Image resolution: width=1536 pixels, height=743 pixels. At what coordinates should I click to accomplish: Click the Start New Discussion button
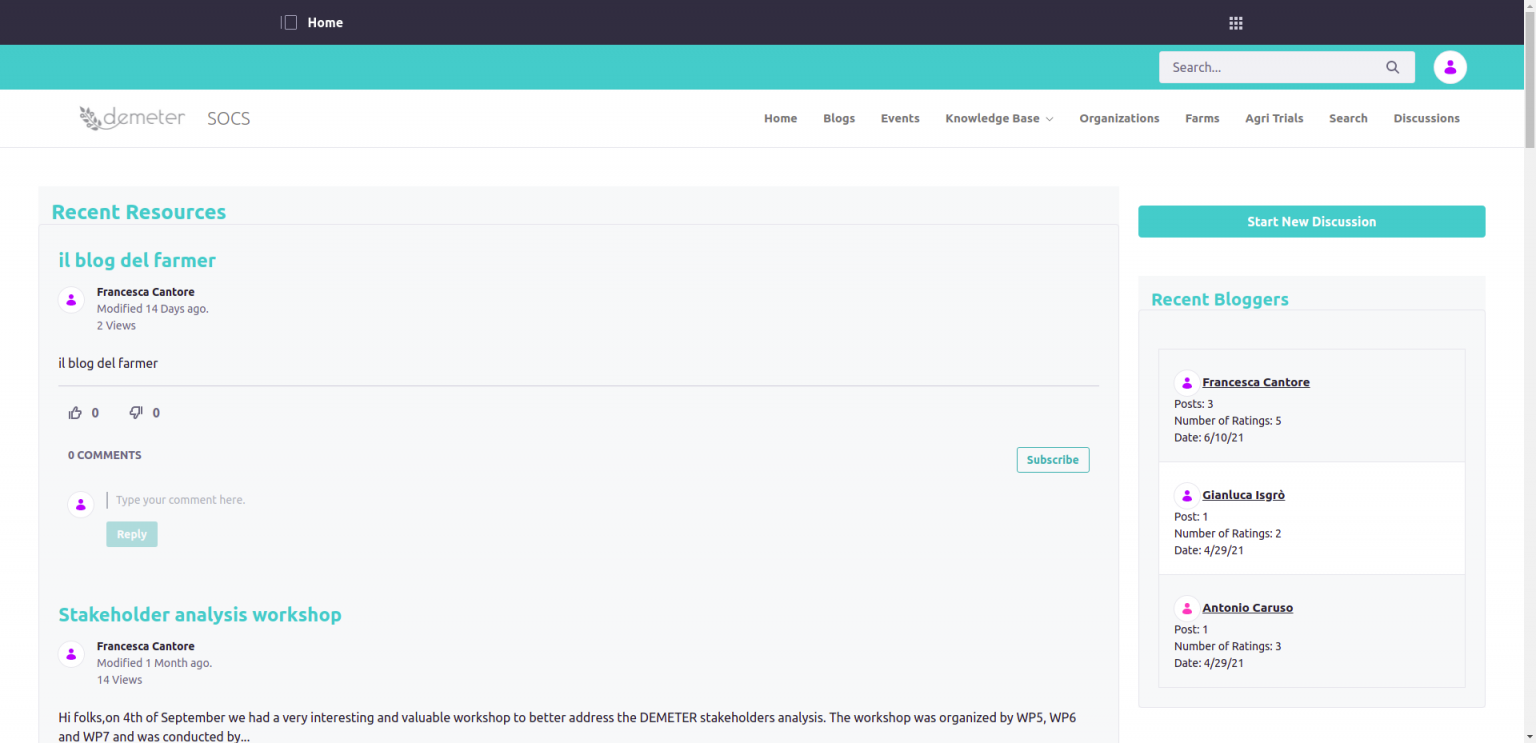pyautogui.click(x=1311, y=222)
